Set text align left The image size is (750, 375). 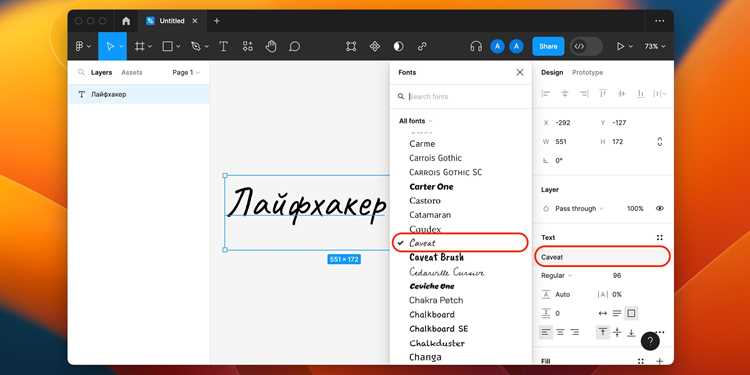pyautogui.click(x=546, y=332)
